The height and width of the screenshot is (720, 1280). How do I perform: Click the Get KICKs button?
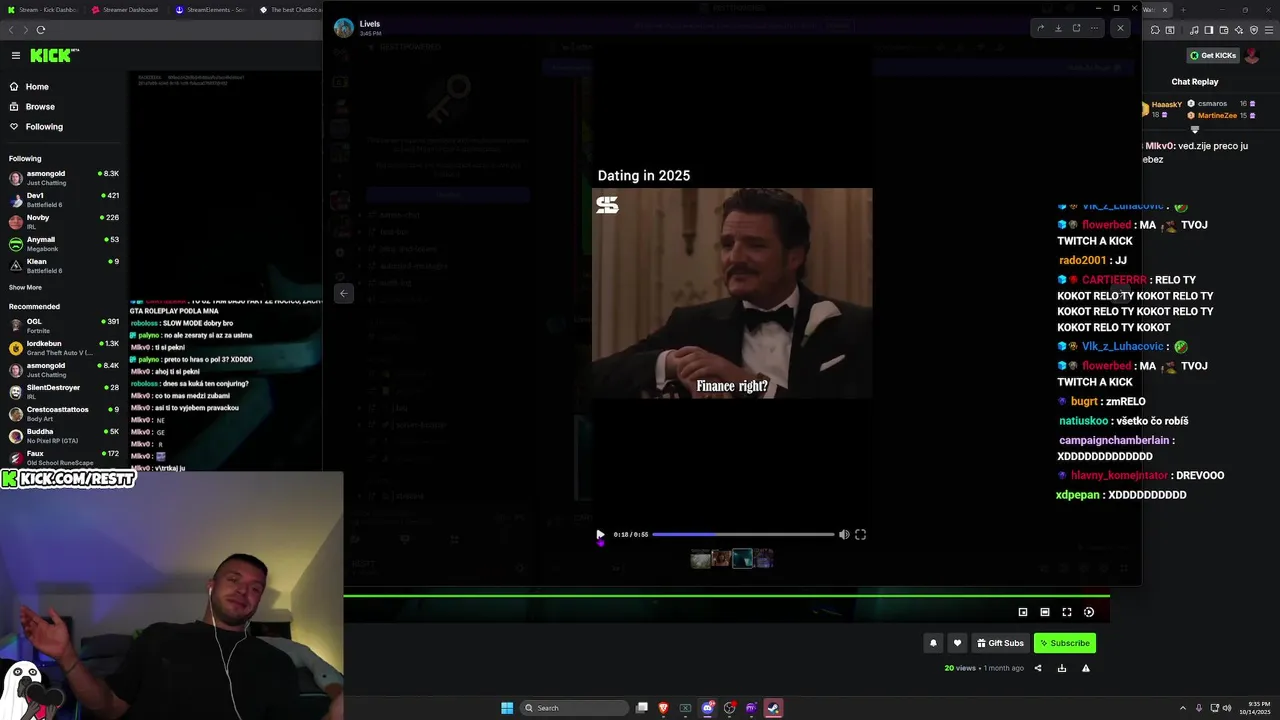point(1213,55)
